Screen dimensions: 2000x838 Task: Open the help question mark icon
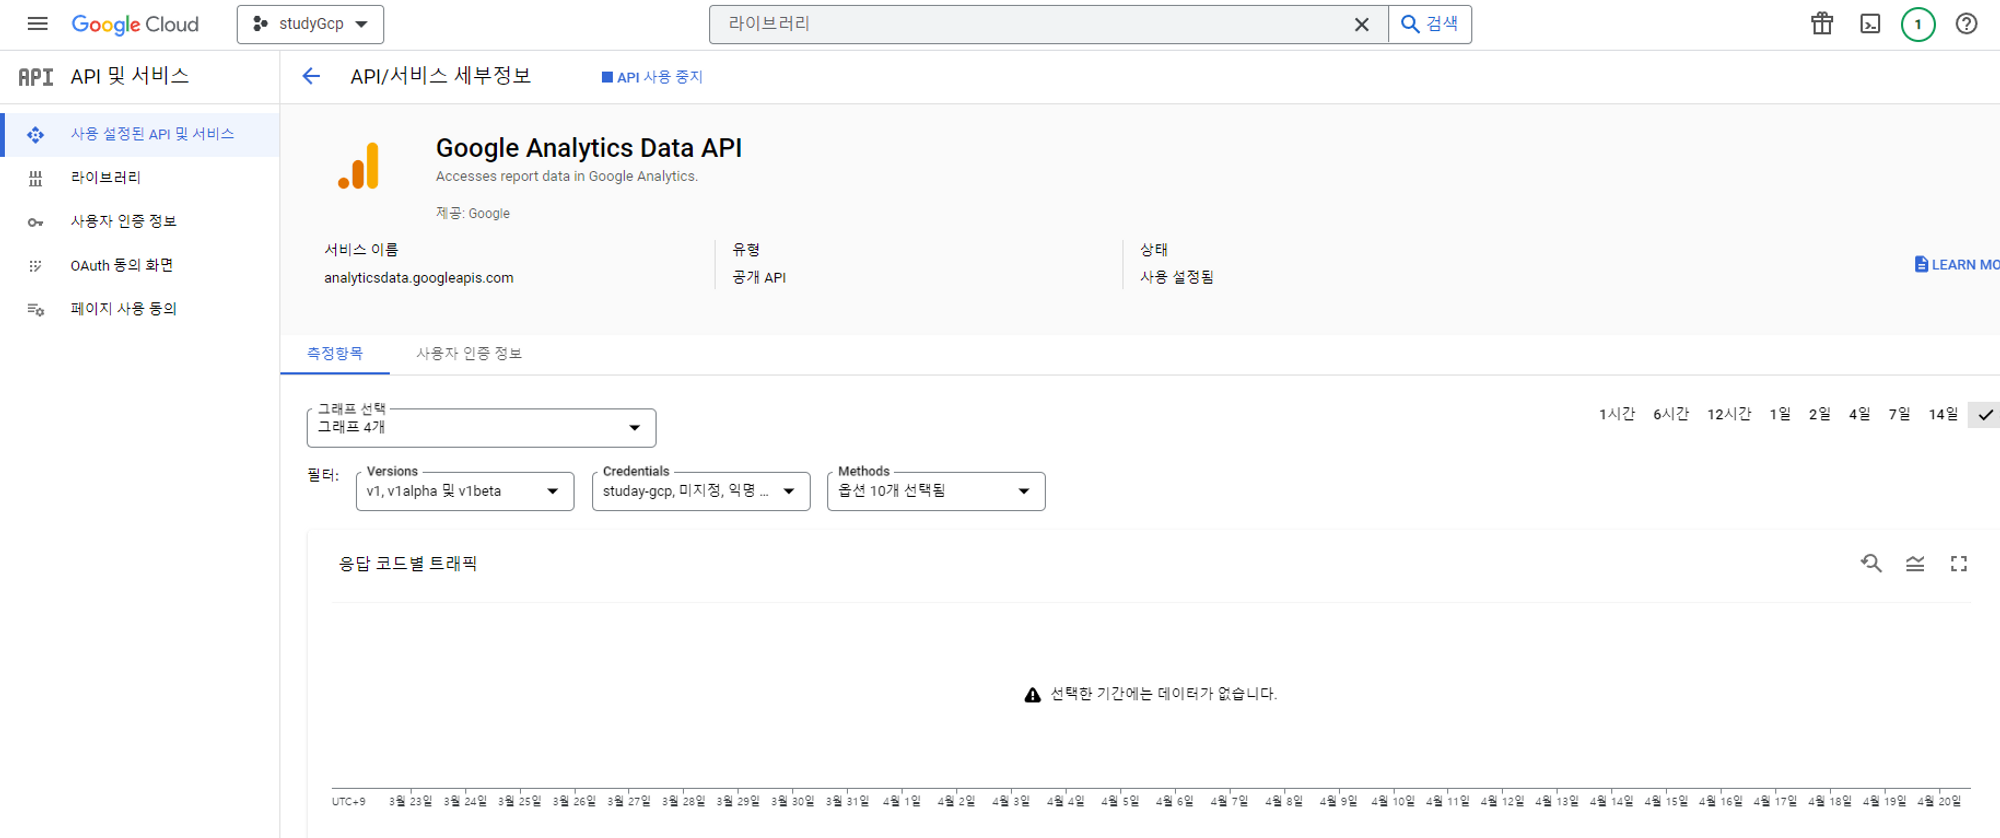tap(1966, 24)
